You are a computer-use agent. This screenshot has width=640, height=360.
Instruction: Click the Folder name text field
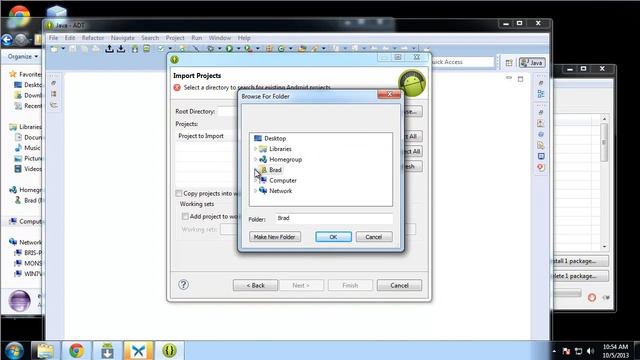[334, 218]
